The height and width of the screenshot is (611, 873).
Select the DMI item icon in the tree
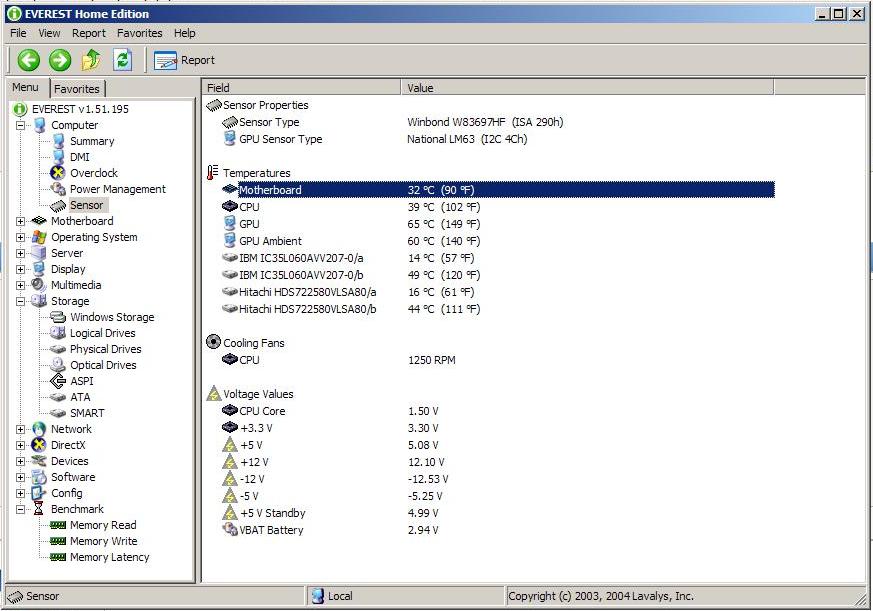click(58, 157)
